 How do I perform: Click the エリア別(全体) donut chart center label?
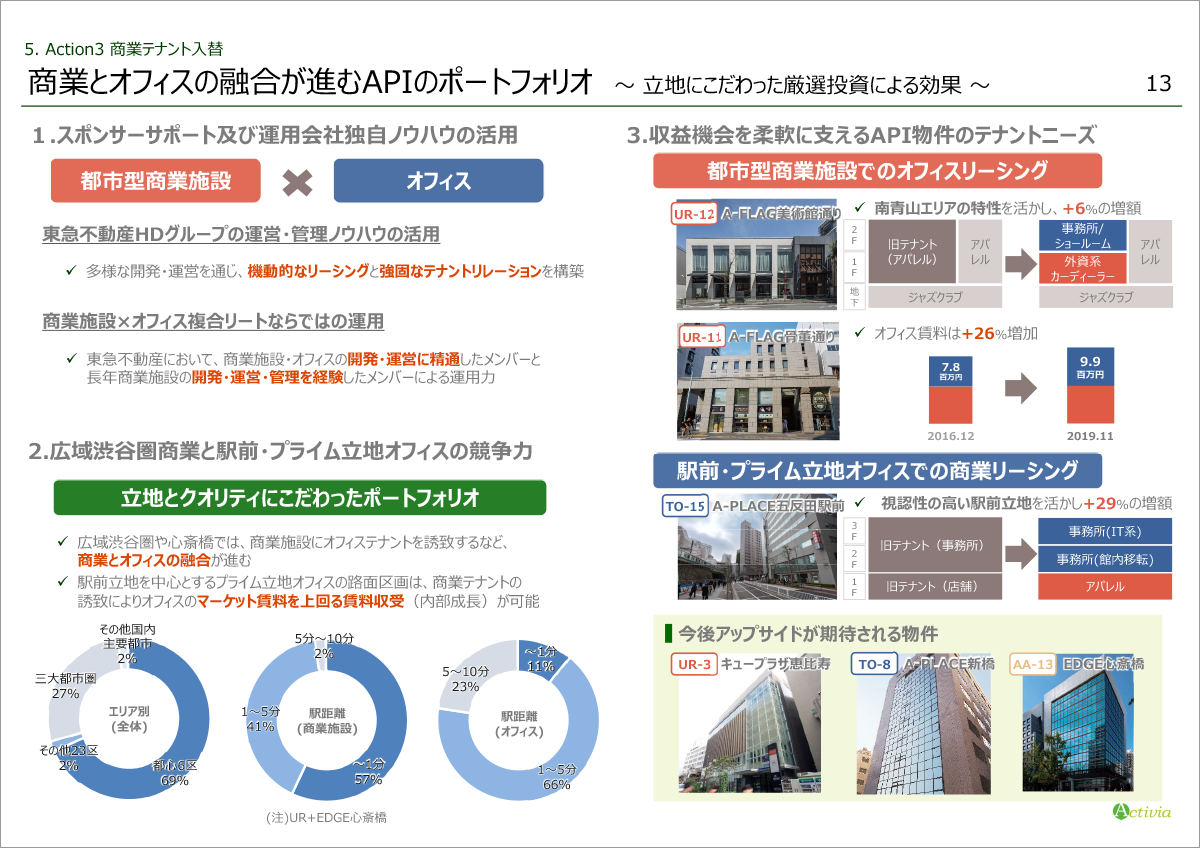129,719
